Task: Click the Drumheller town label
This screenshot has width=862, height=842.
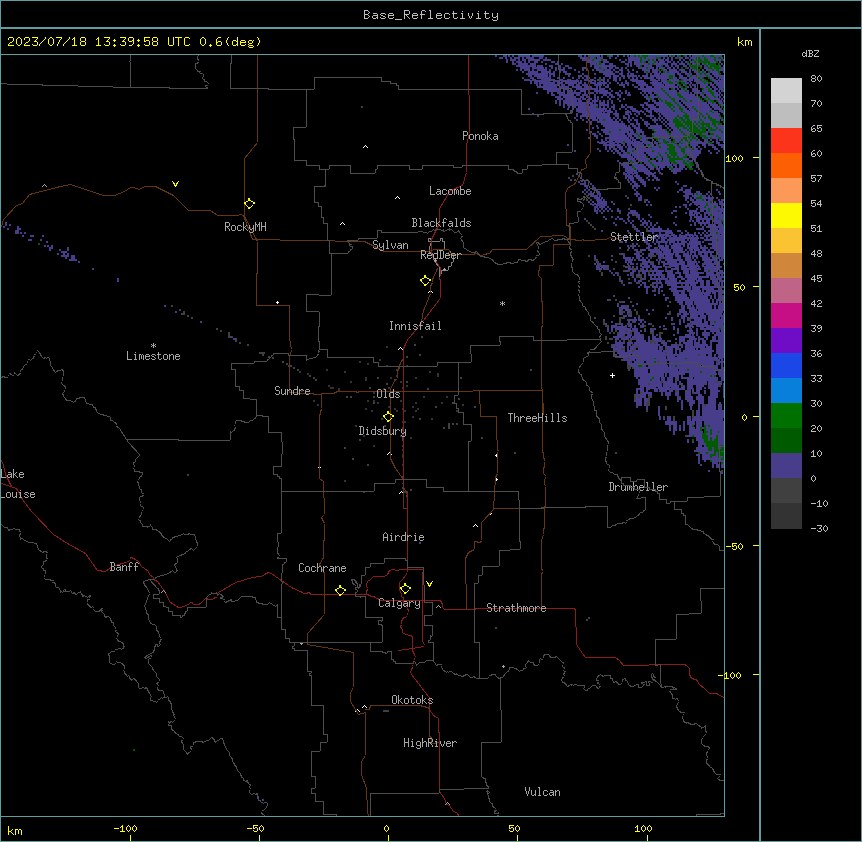Action: pyautogui.click(x=638, y=487)
